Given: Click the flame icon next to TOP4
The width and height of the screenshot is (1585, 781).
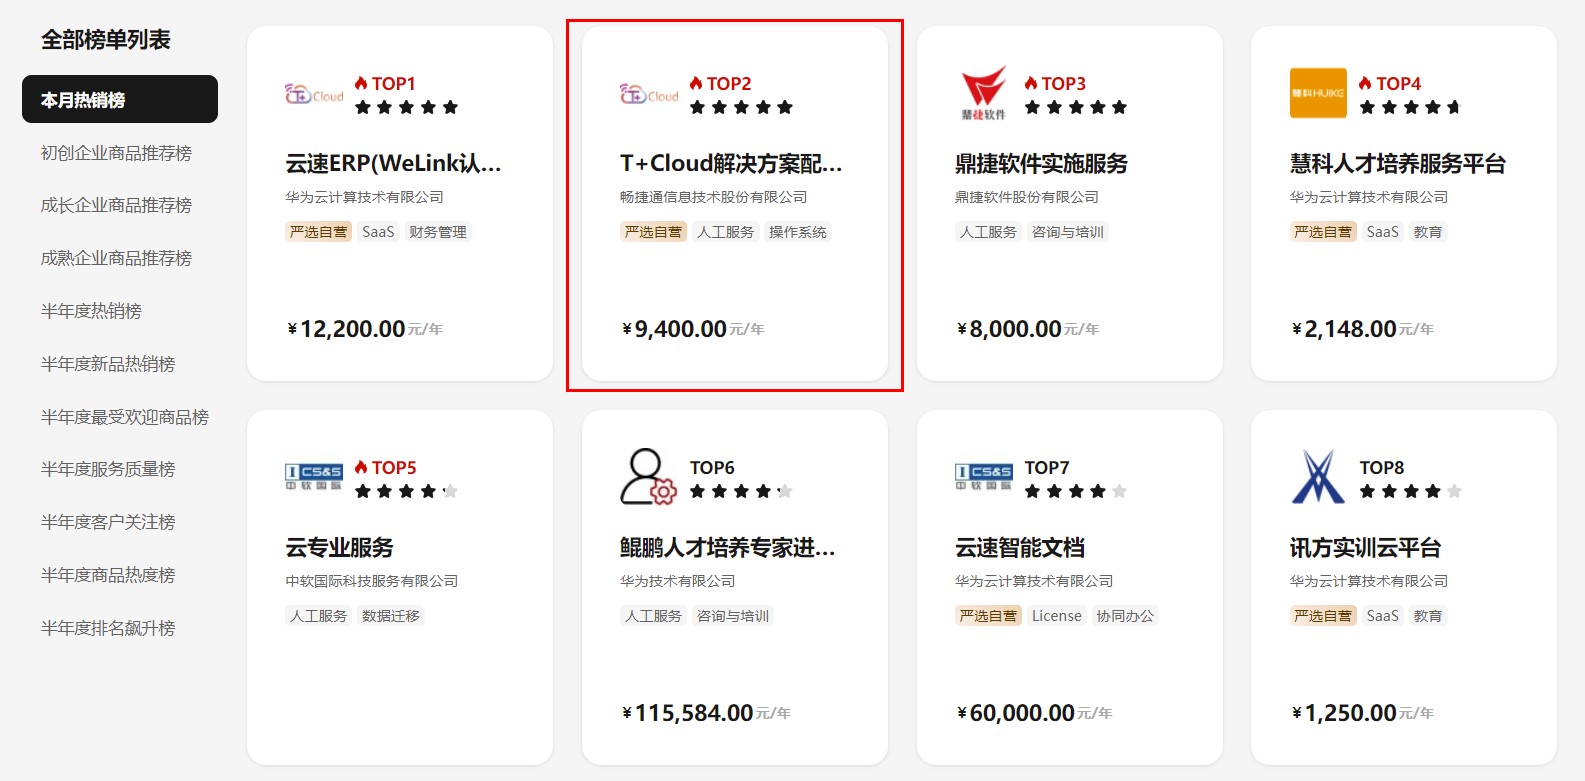Looking at the screenshot, I should point(1365,83).
